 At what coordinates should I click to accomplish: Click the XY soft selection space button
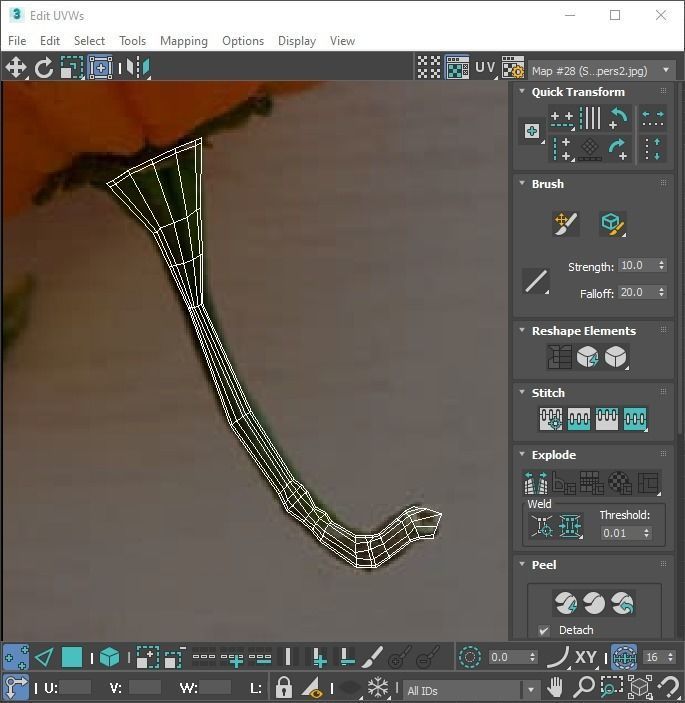click(x=586, y=657)
